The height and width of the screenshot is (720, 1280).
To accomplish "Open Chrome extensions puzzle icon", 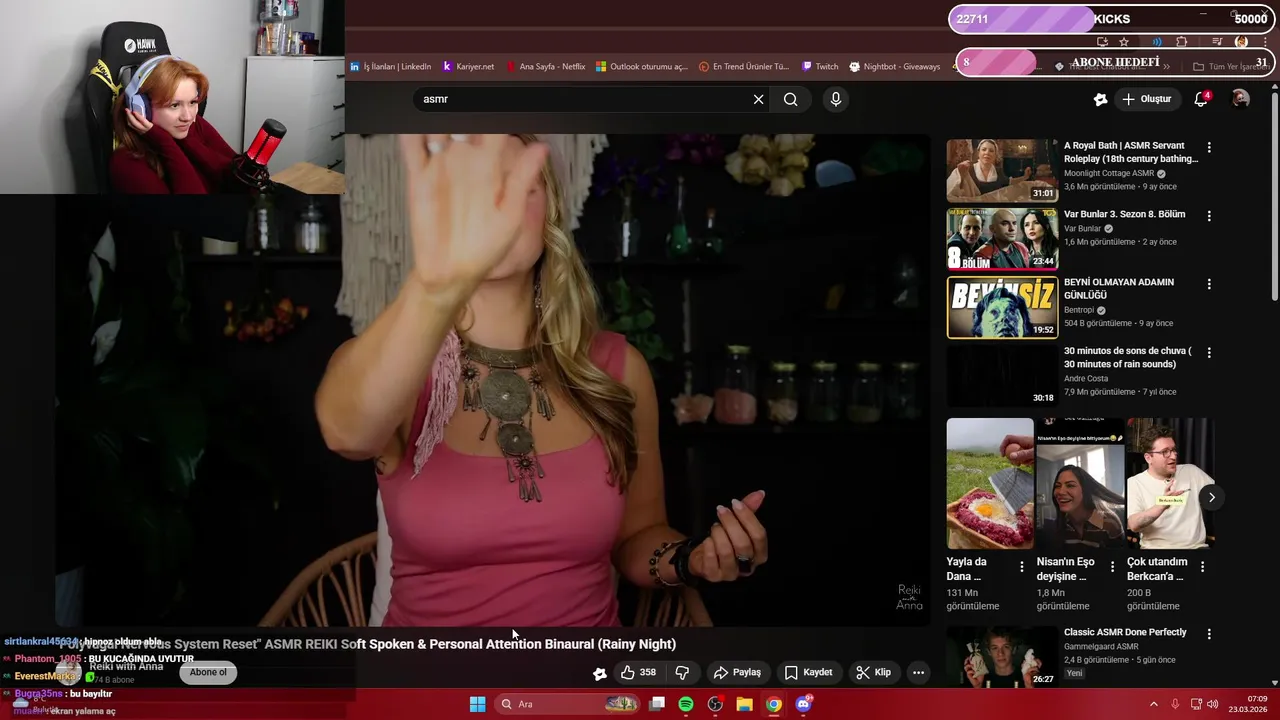I will pos(1181,42).
